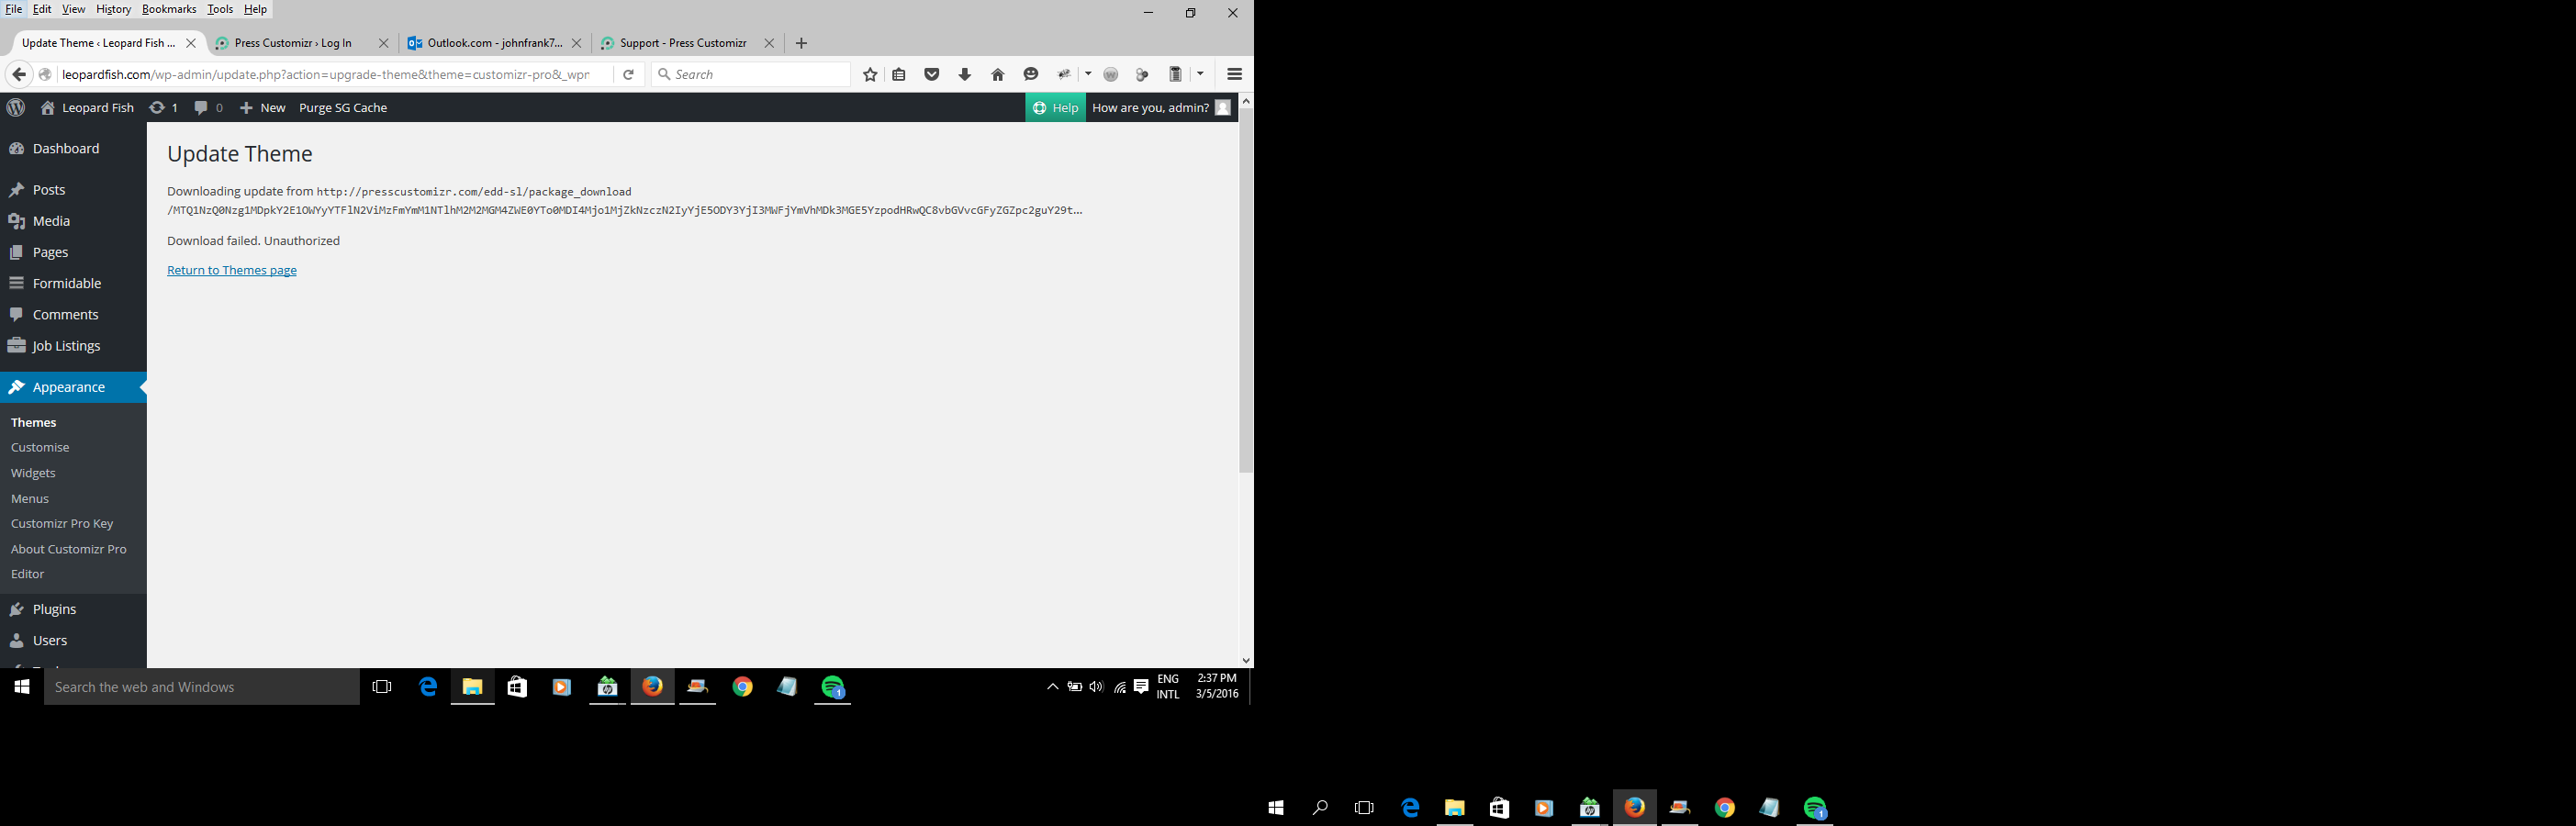Click the Return to Themes page link

point(232,270)
